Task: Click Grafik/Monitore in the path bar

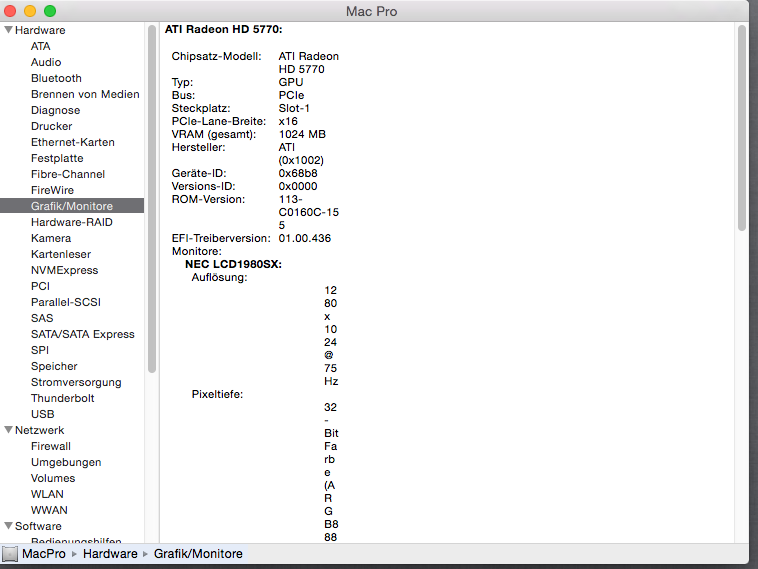Action: pyautogui.click(x=198, y=554)
